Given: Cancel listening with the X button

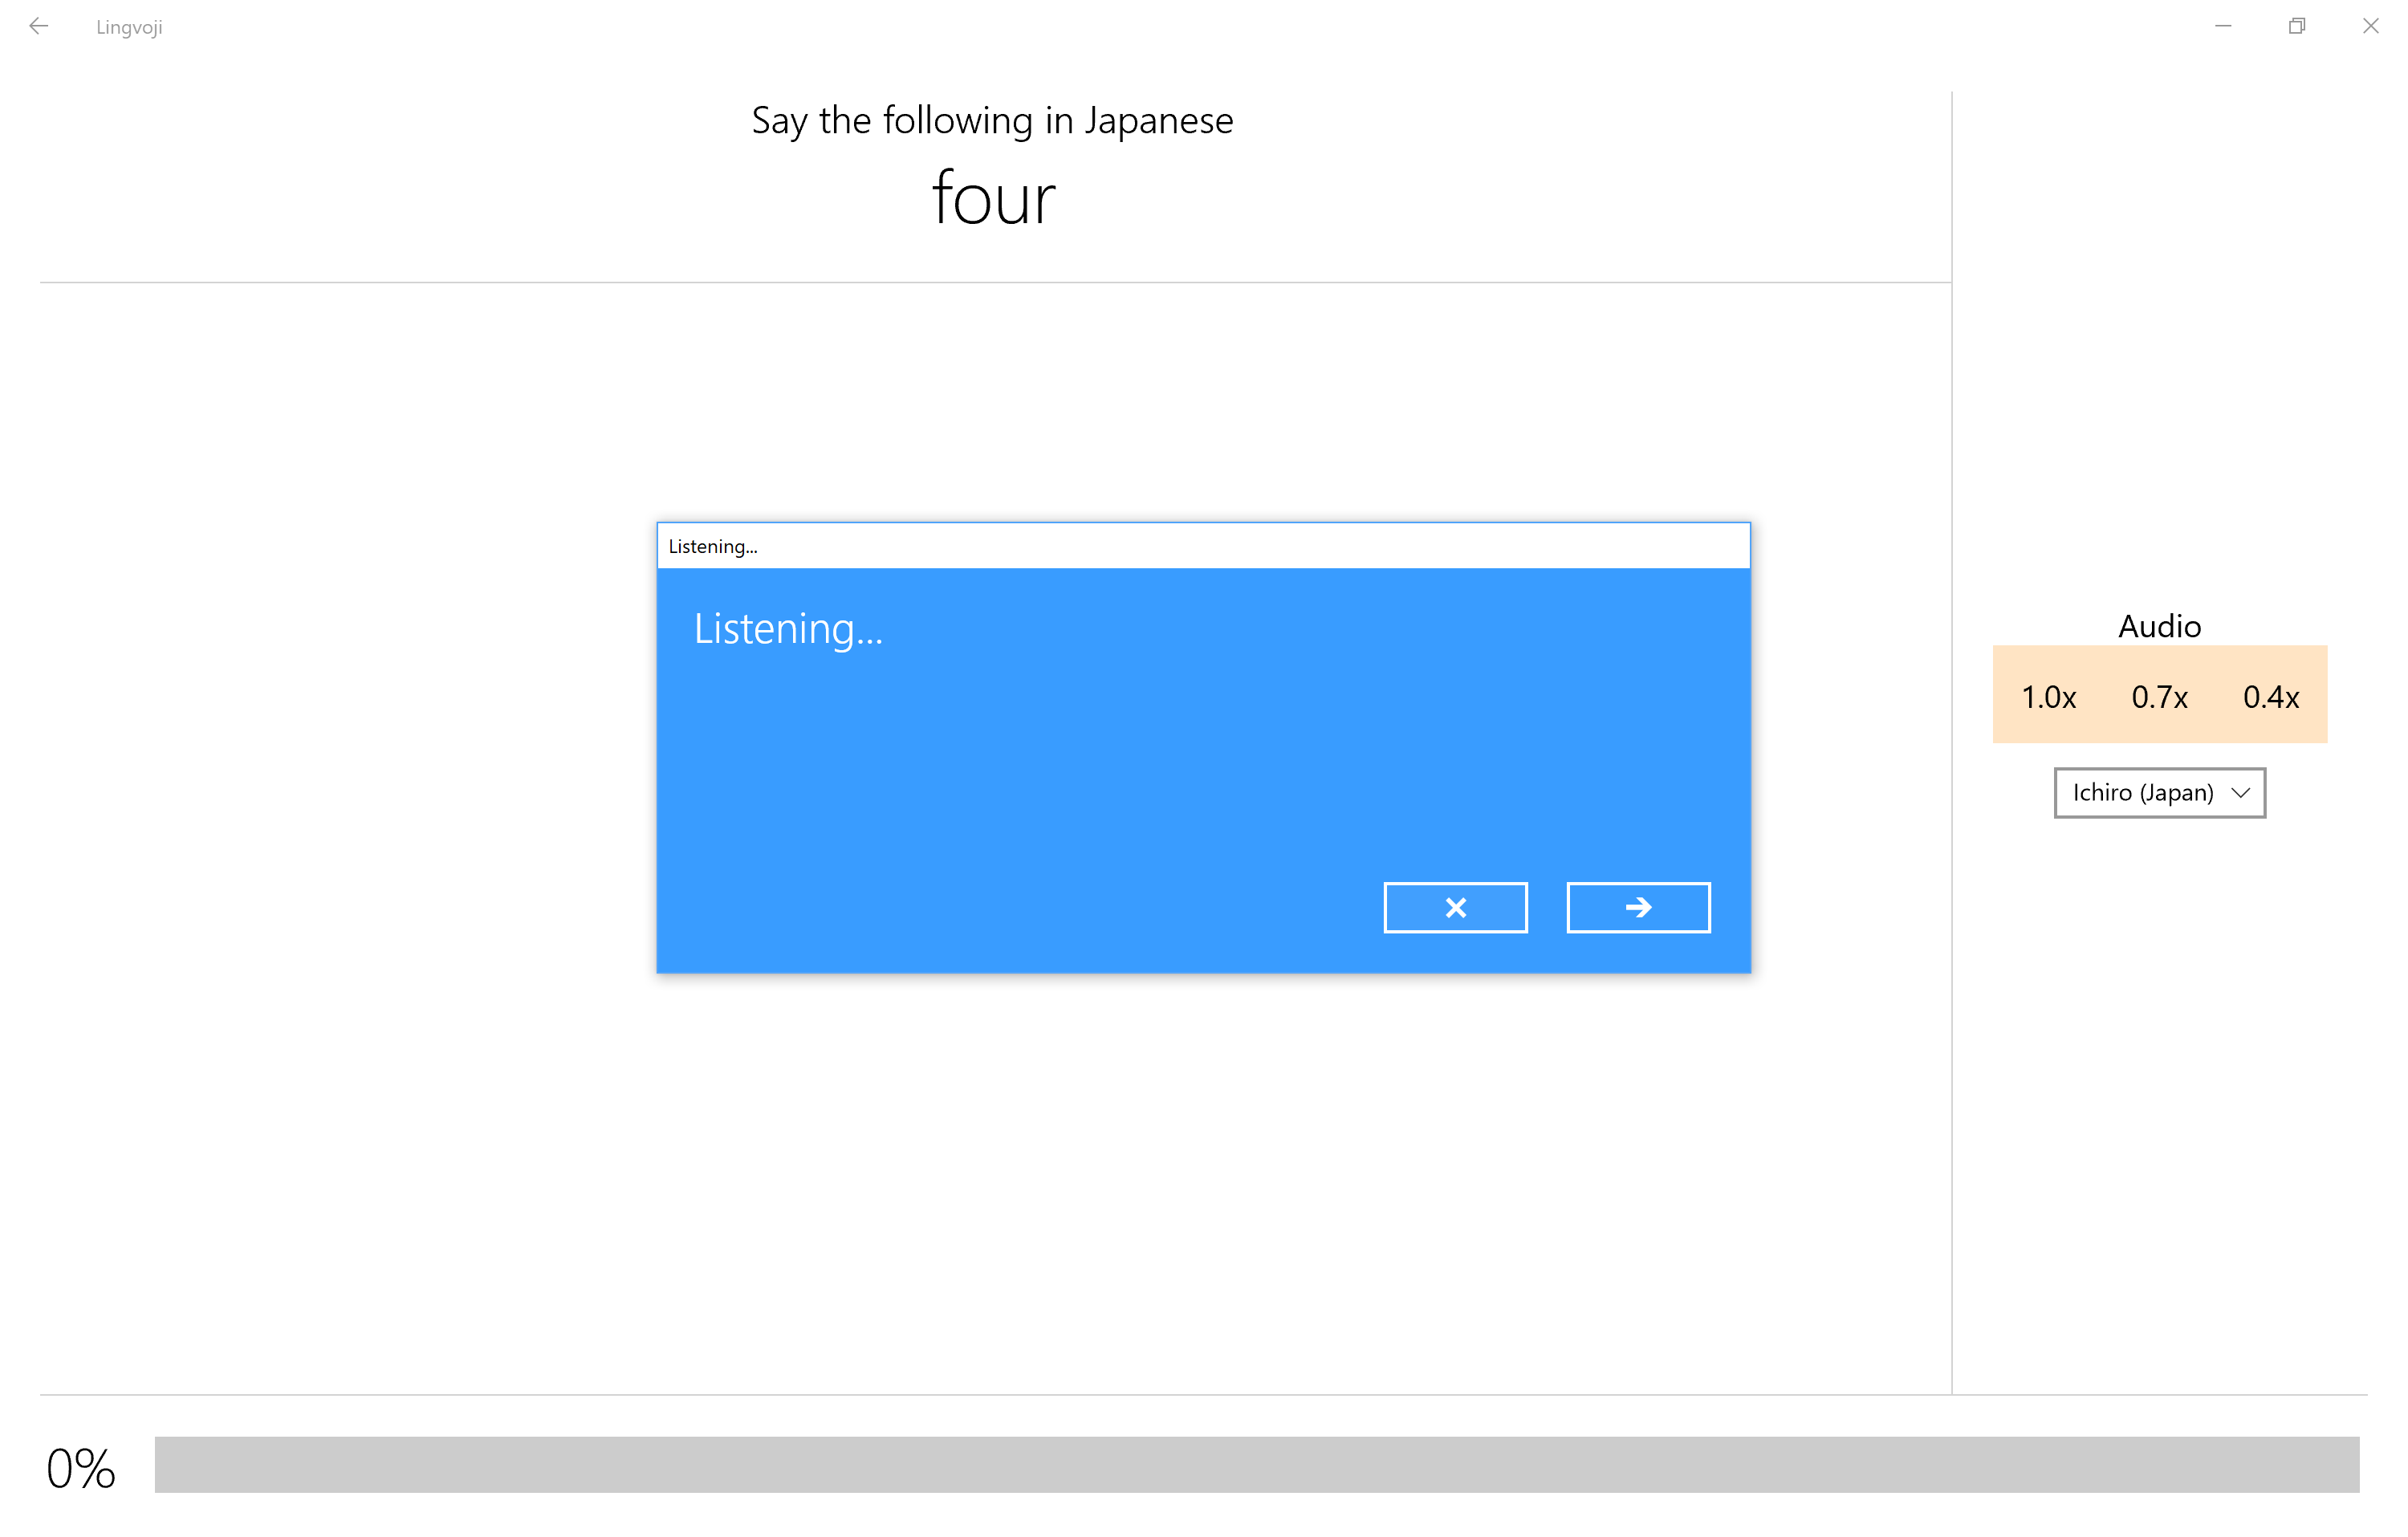Looking at the screenshot, I should 1455,907.
